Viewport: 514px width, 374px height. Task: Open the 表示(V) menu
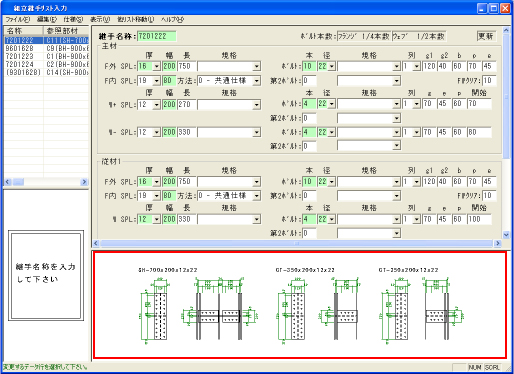pyautogui.click(x=100, y=20)
